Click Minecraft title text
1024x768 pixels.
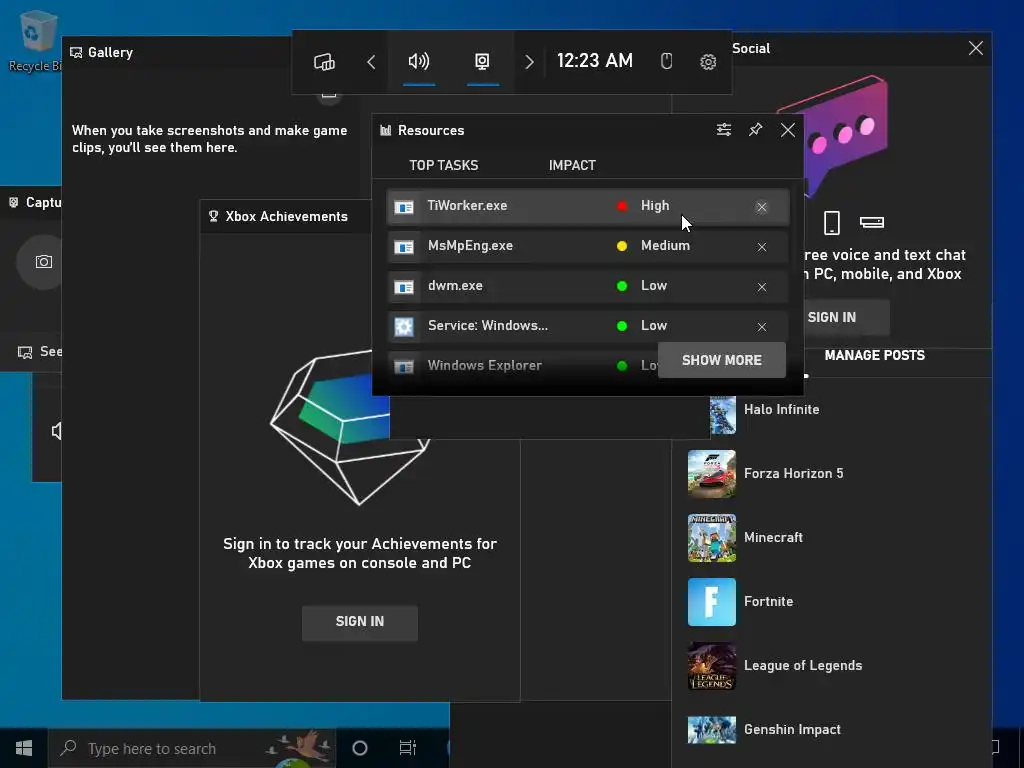click(x=773, y=537)
